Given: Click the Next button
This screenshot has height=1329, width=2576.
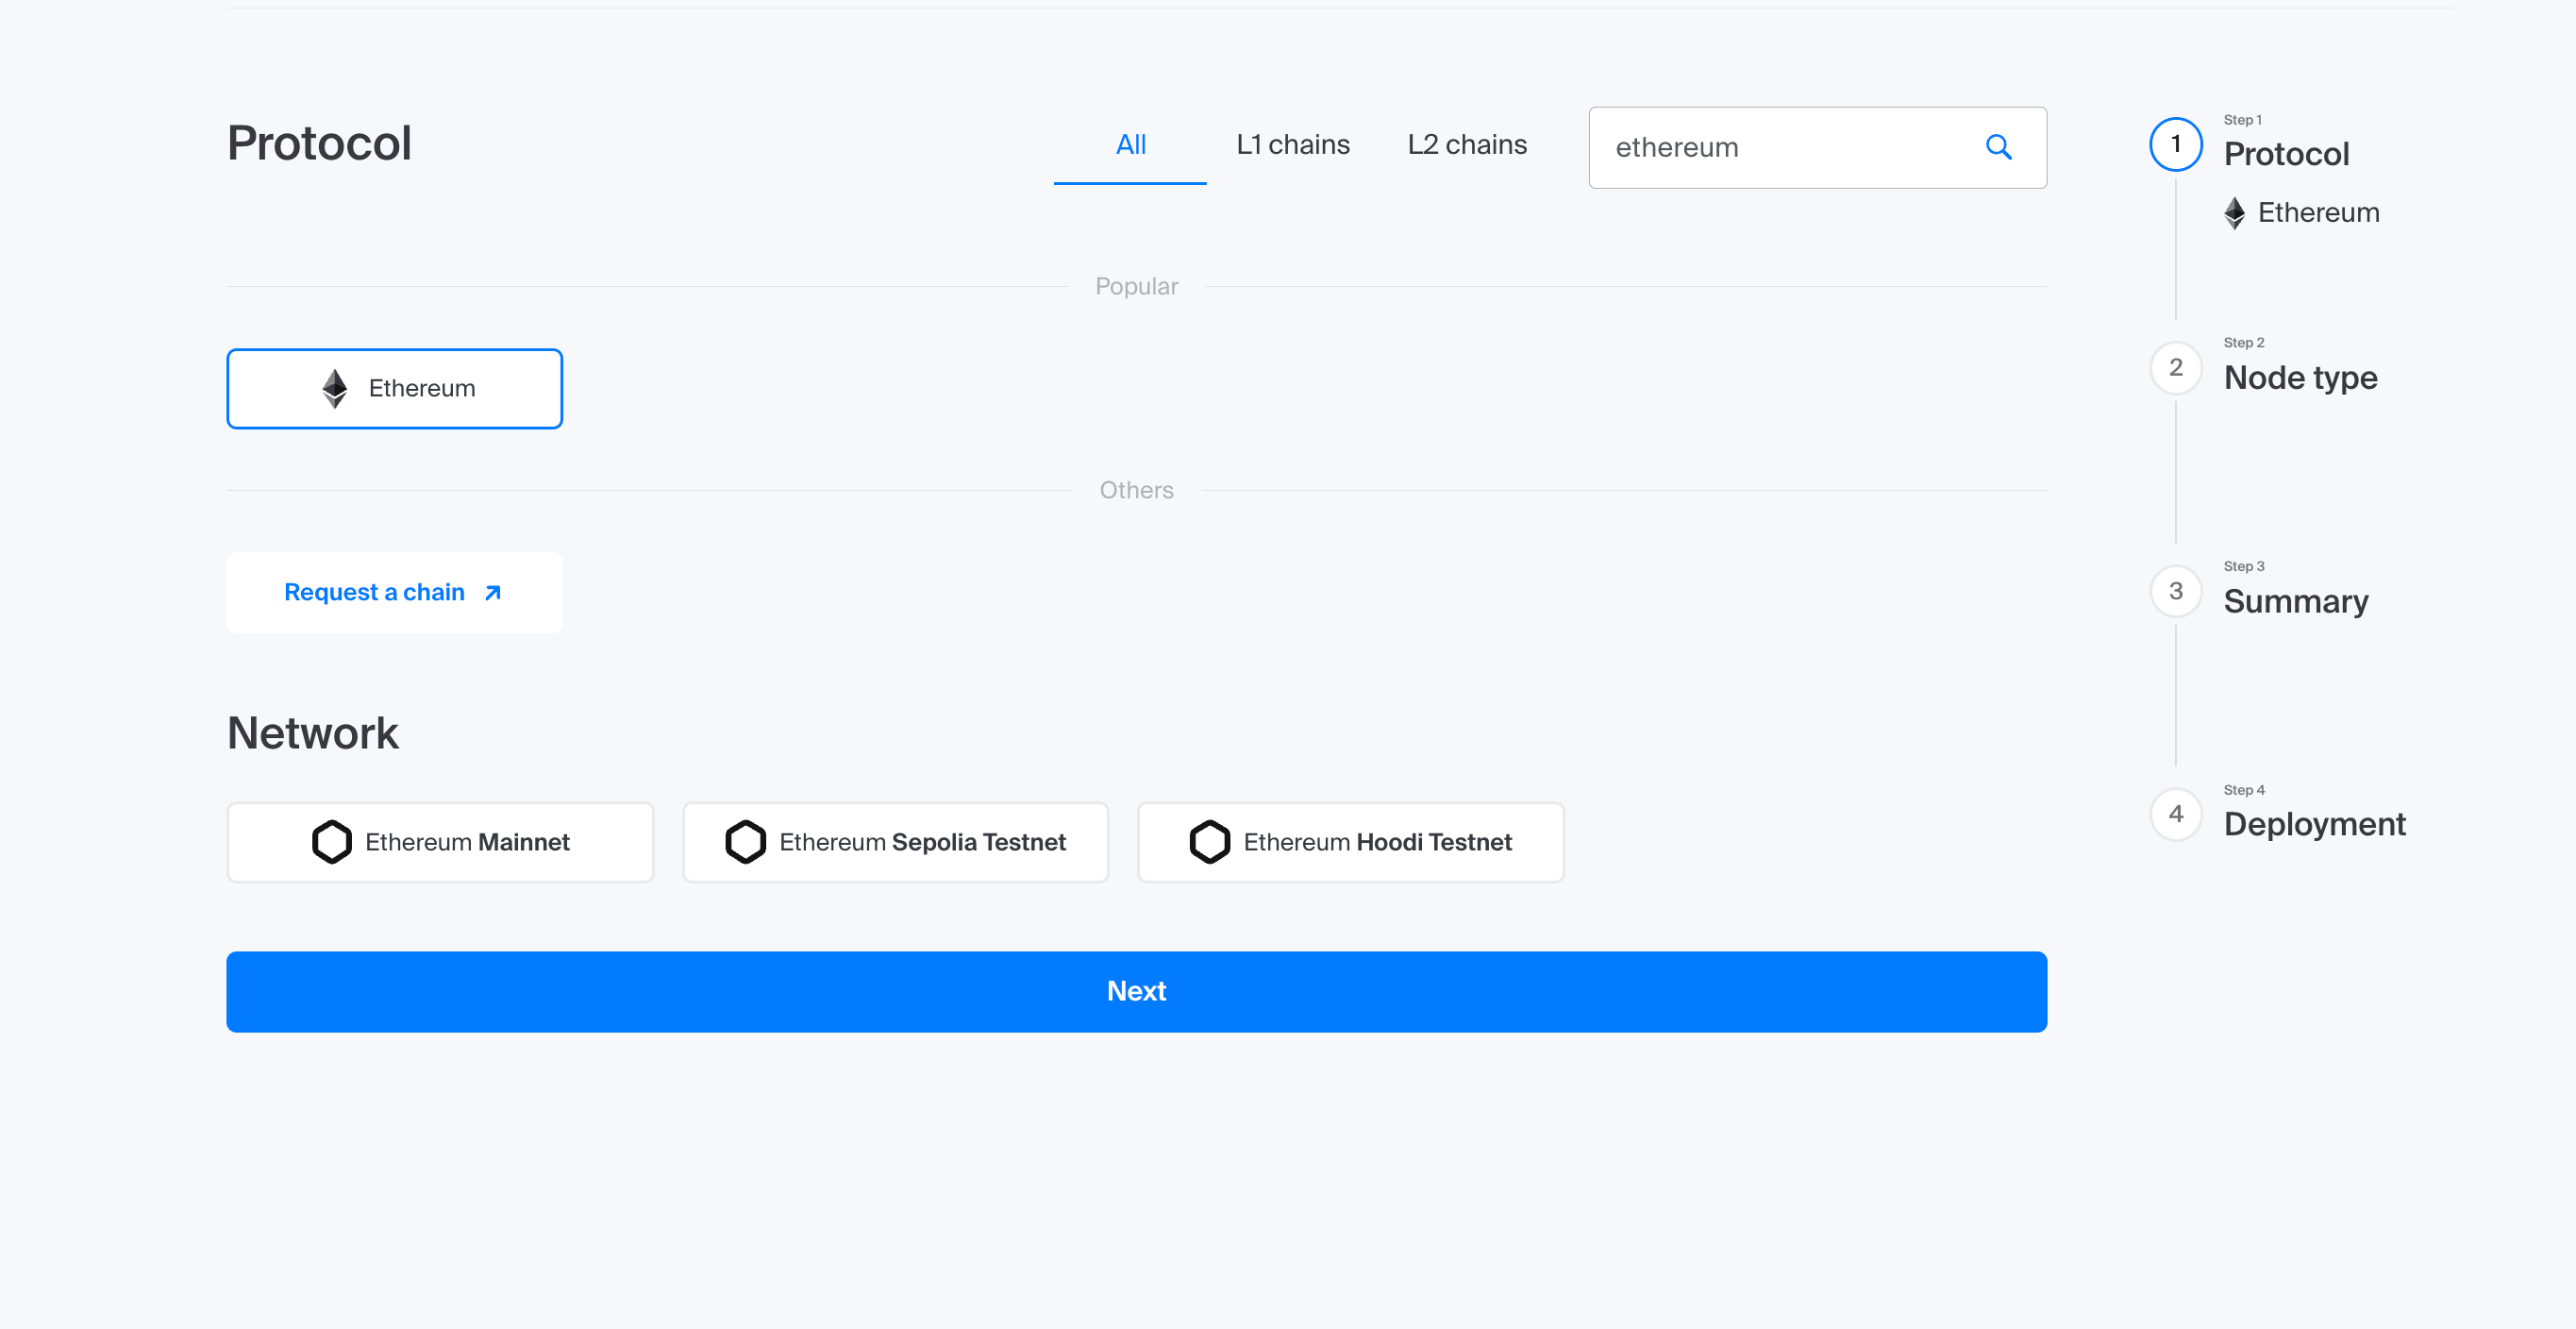Looking at the screenshot, I should 1137,992.
